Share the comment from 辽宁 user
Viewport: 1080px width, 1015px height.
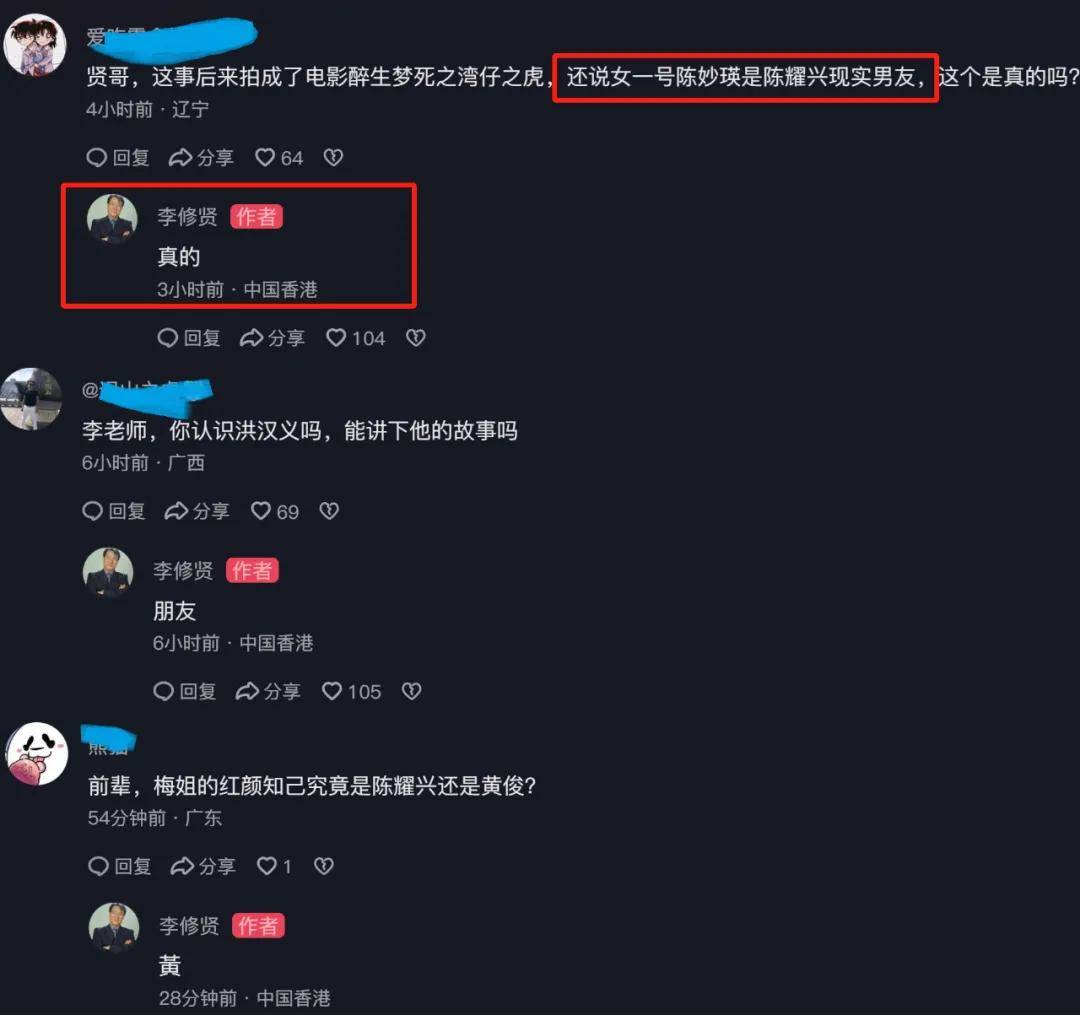[x=201, y=158]
